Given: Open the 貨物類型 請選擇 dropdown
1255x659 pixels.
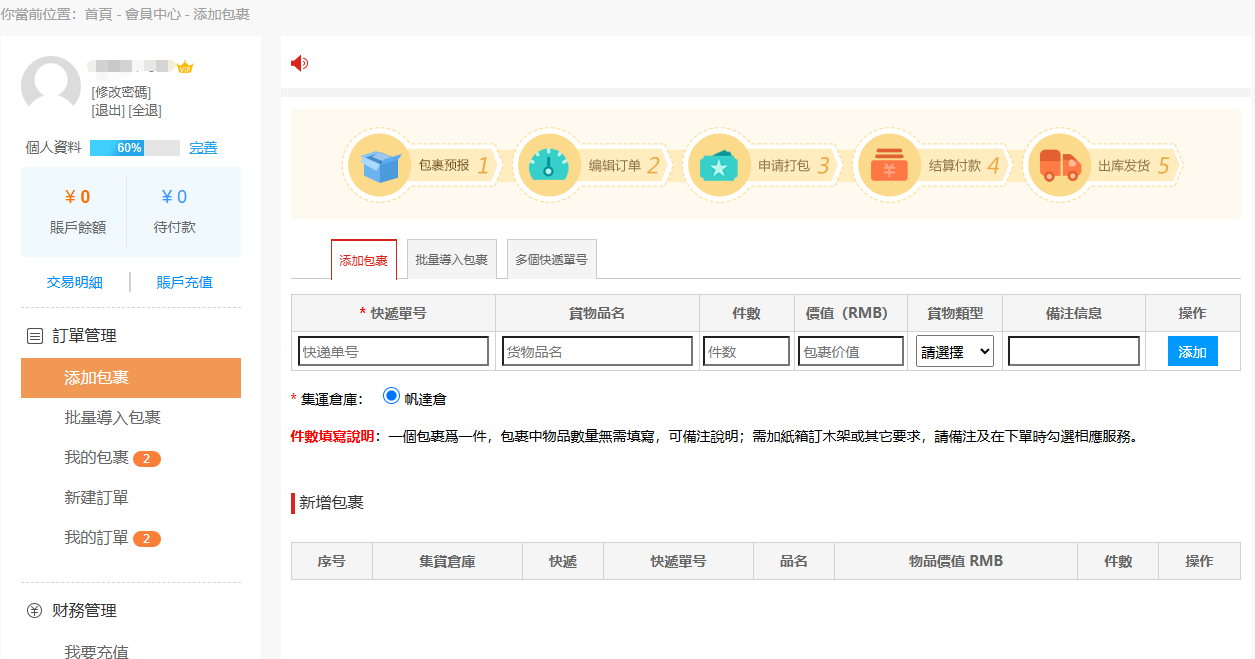Looking at the screenshot, I should point(954,352).
